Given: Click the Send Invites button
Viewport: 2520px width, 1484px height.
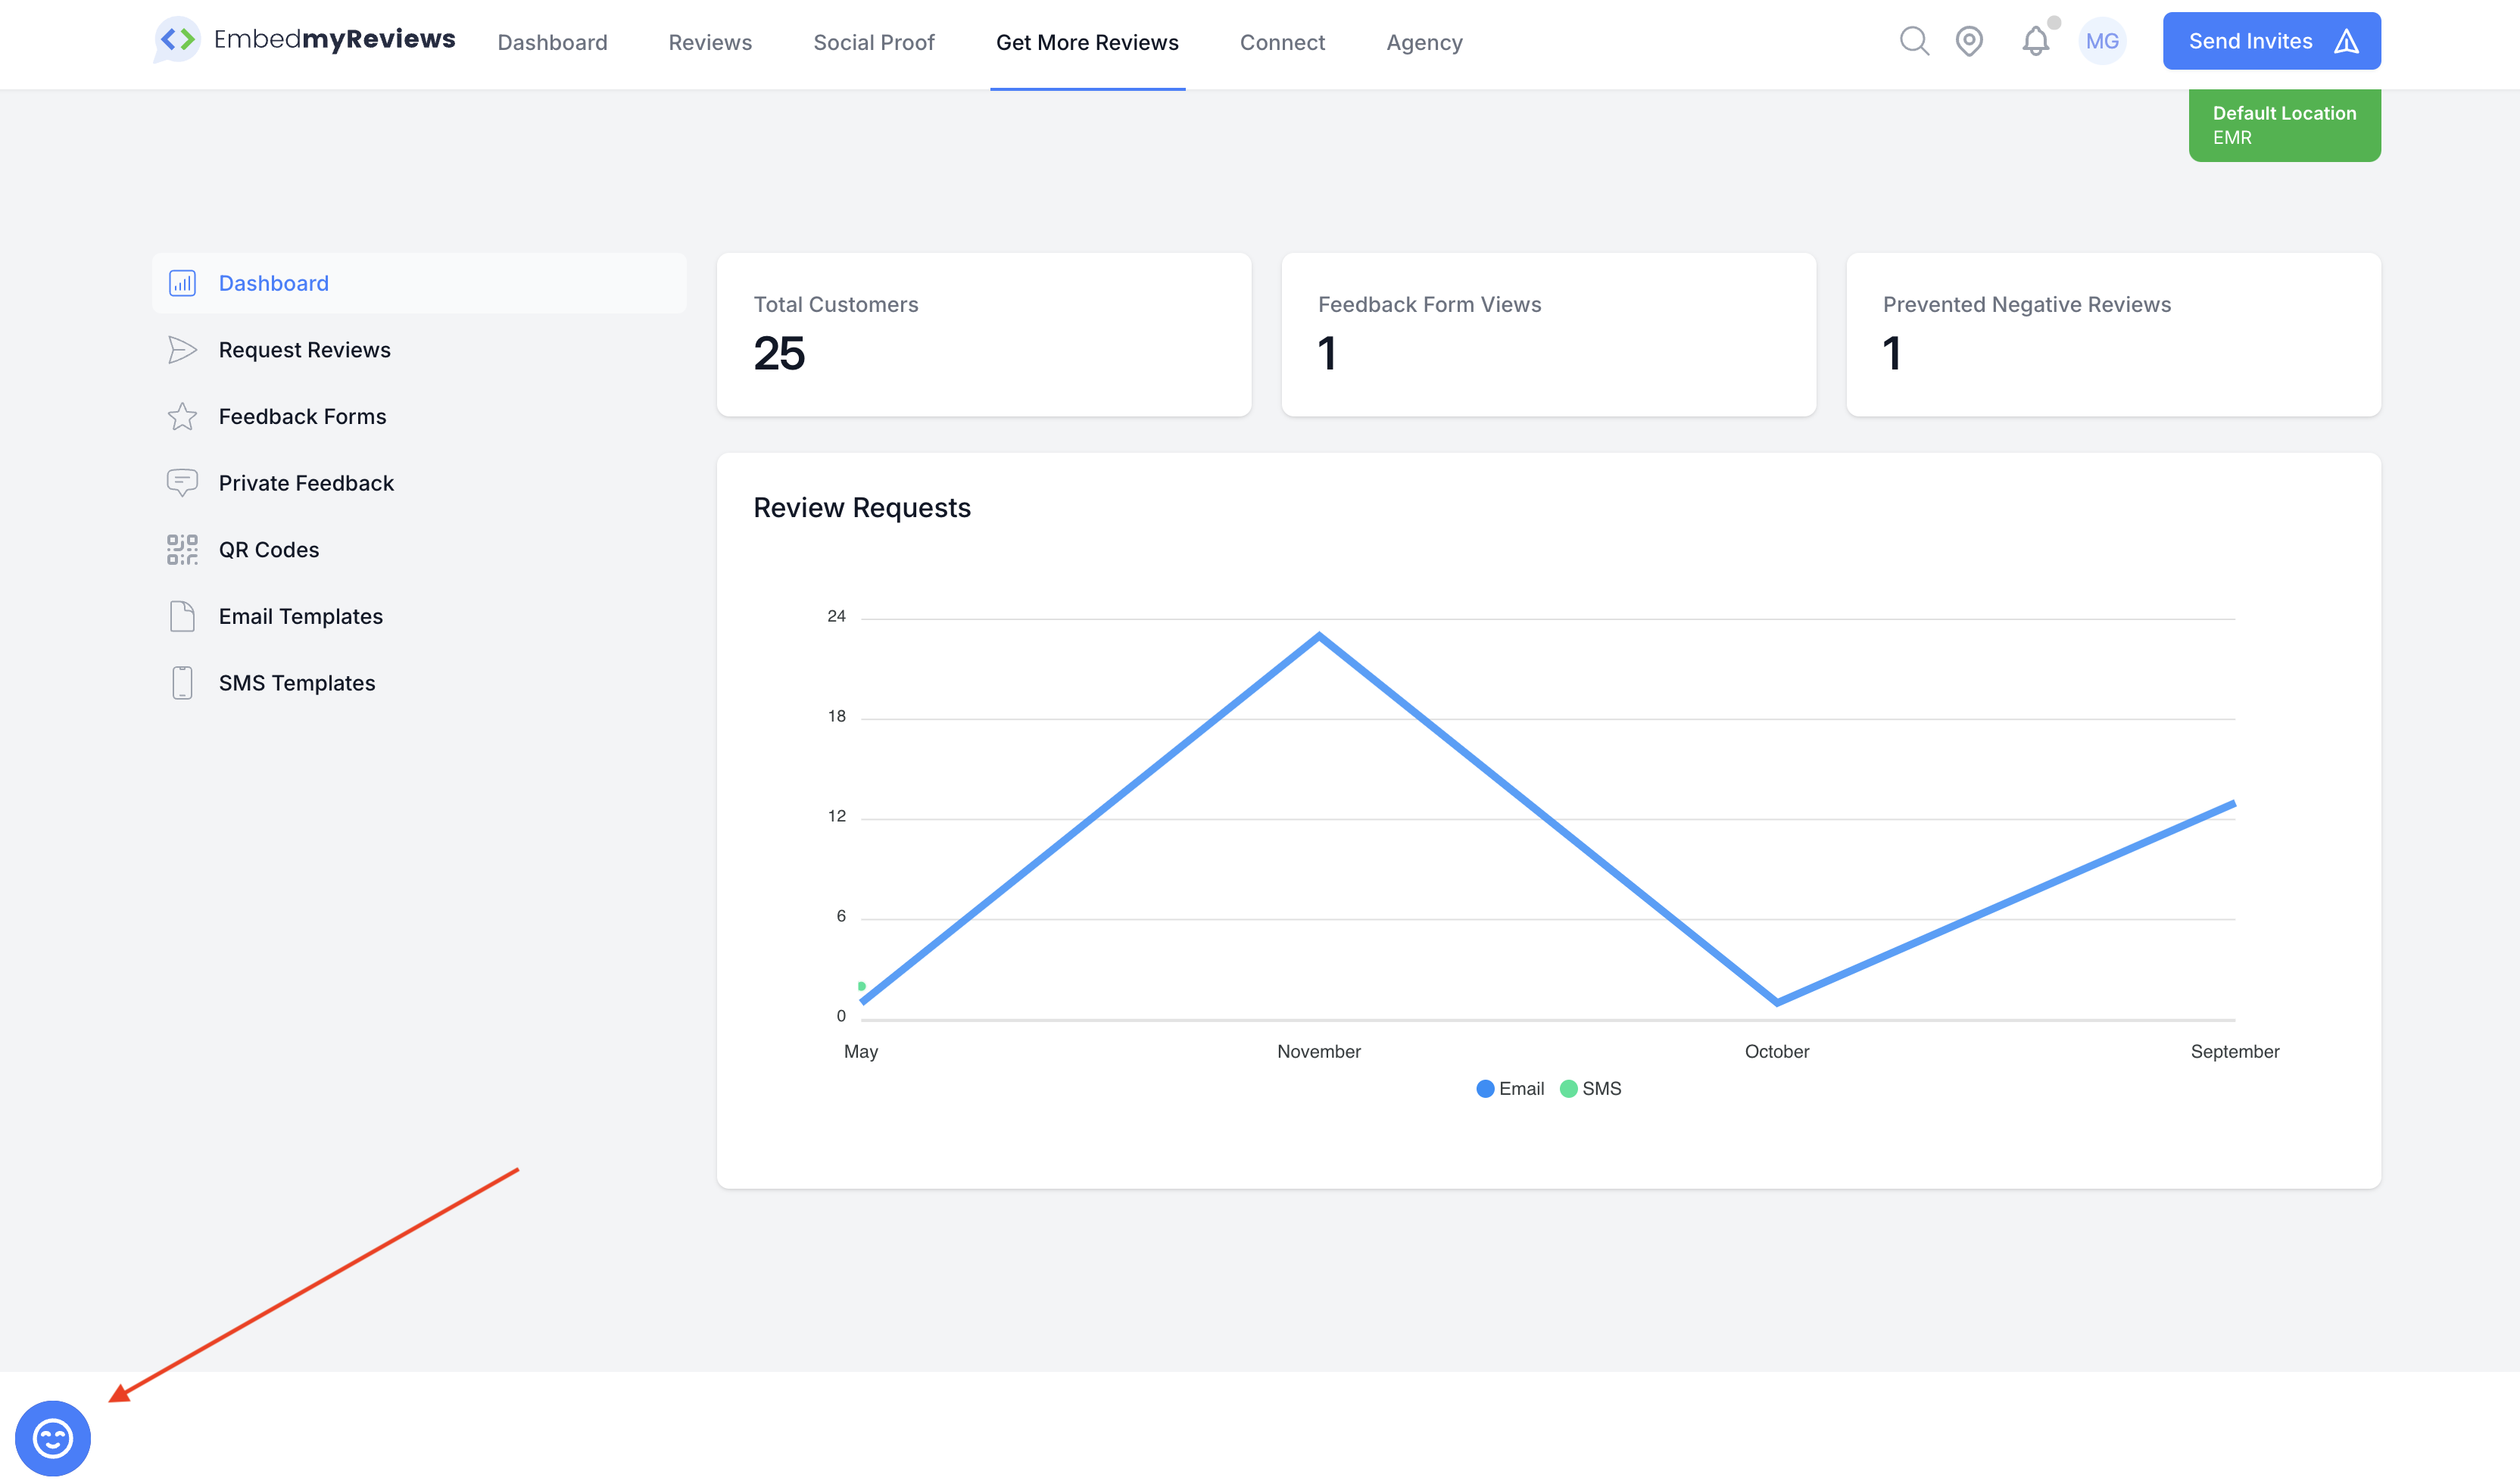Looking at the screenshot, I should pyautogui.click(x=2271, y=41).
